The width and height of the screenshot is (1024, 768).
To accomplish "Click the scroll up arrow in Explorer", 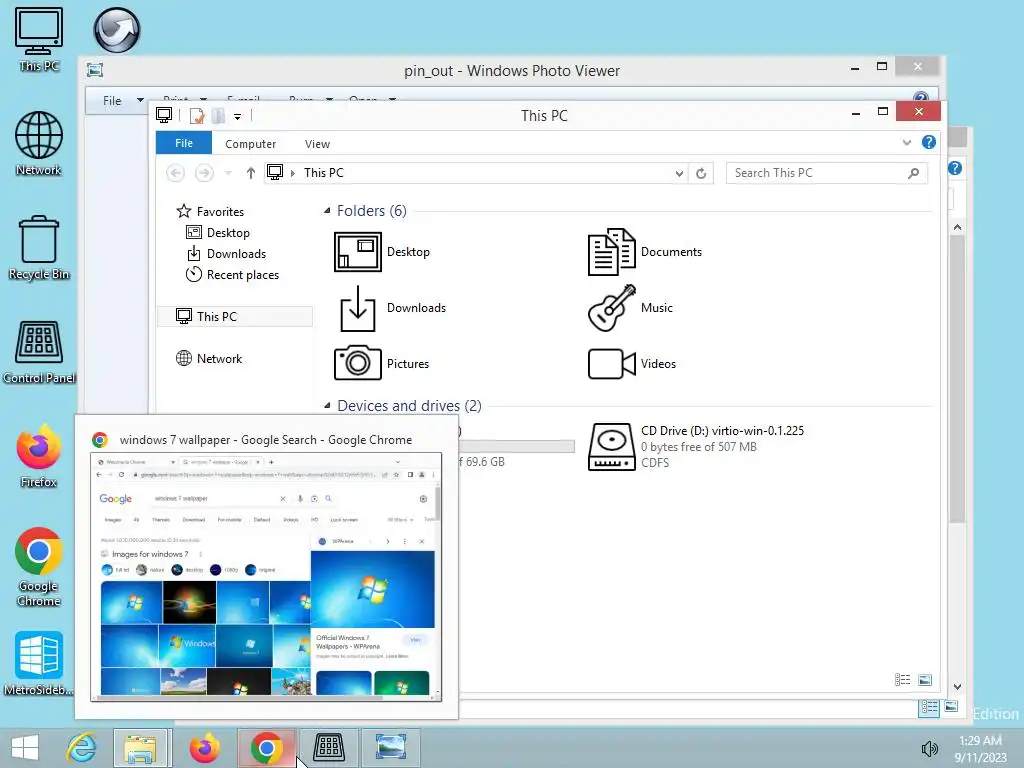I will click(957, 227).
